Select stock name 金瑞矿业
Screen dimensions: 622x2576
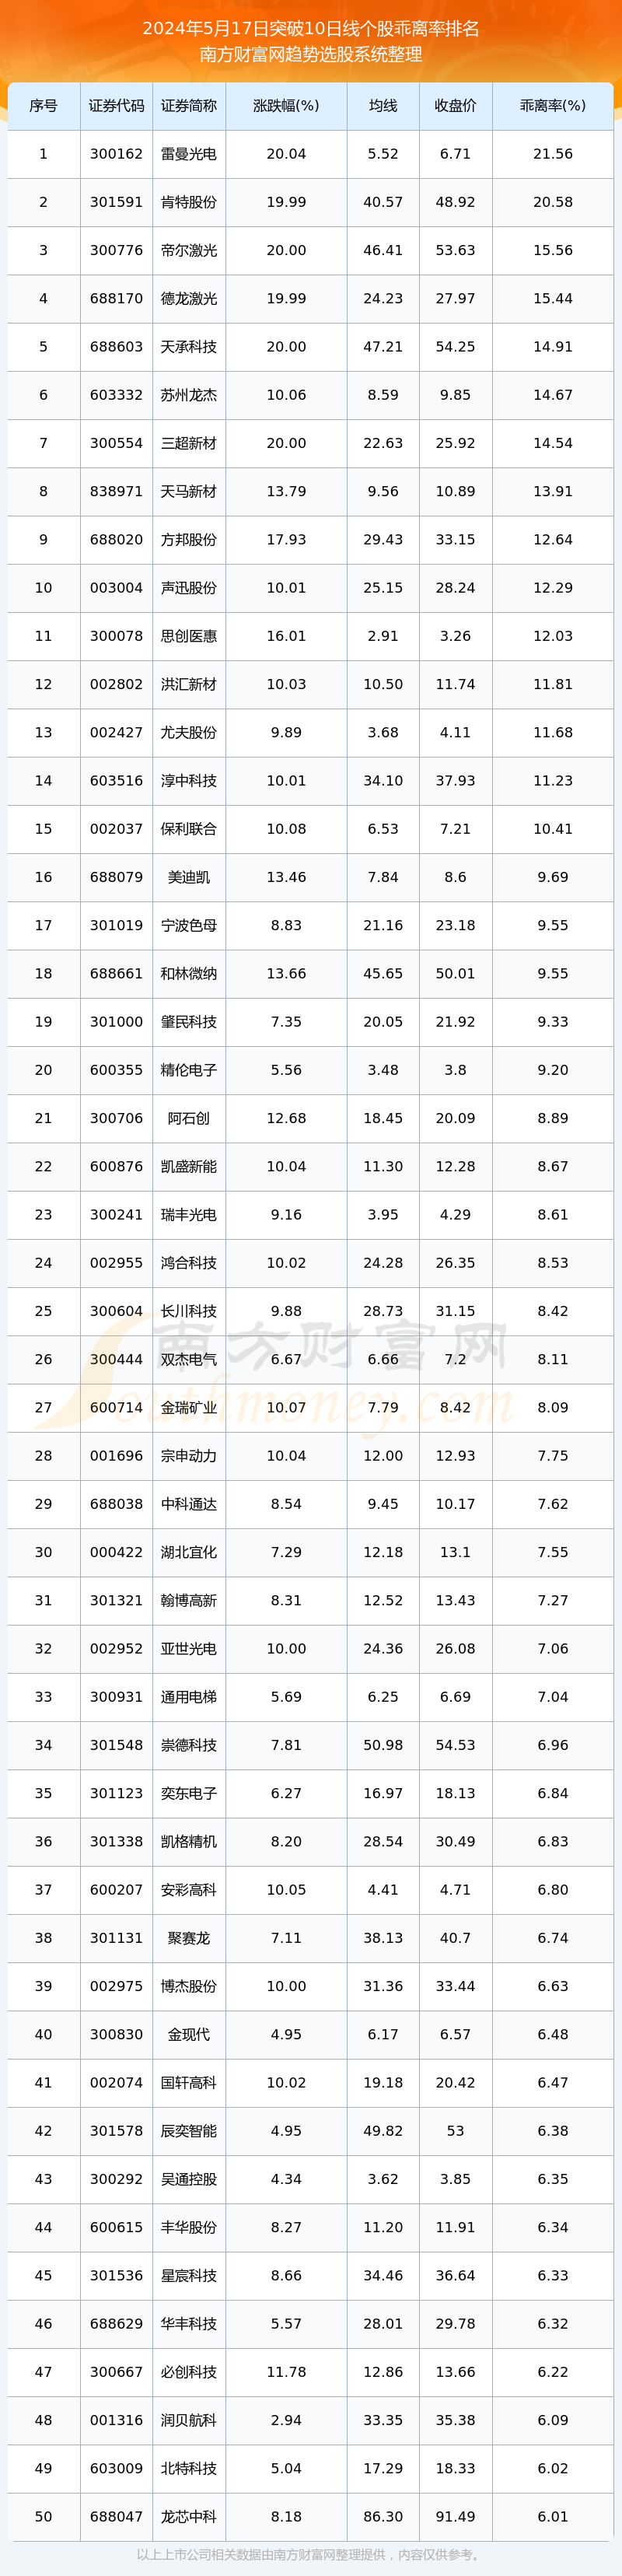pyautogui.click(x=189, y=1407)
